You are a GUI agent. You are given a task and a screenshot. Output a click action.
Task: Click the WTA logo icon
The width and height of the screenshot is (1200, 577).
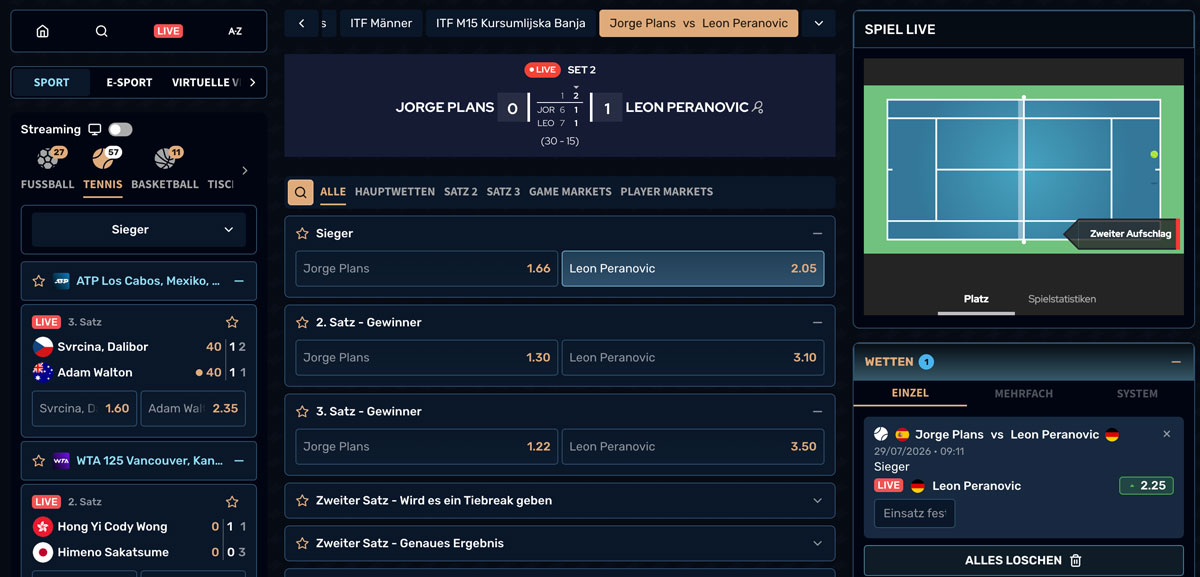pyautogui.click(x=62, y=461)
